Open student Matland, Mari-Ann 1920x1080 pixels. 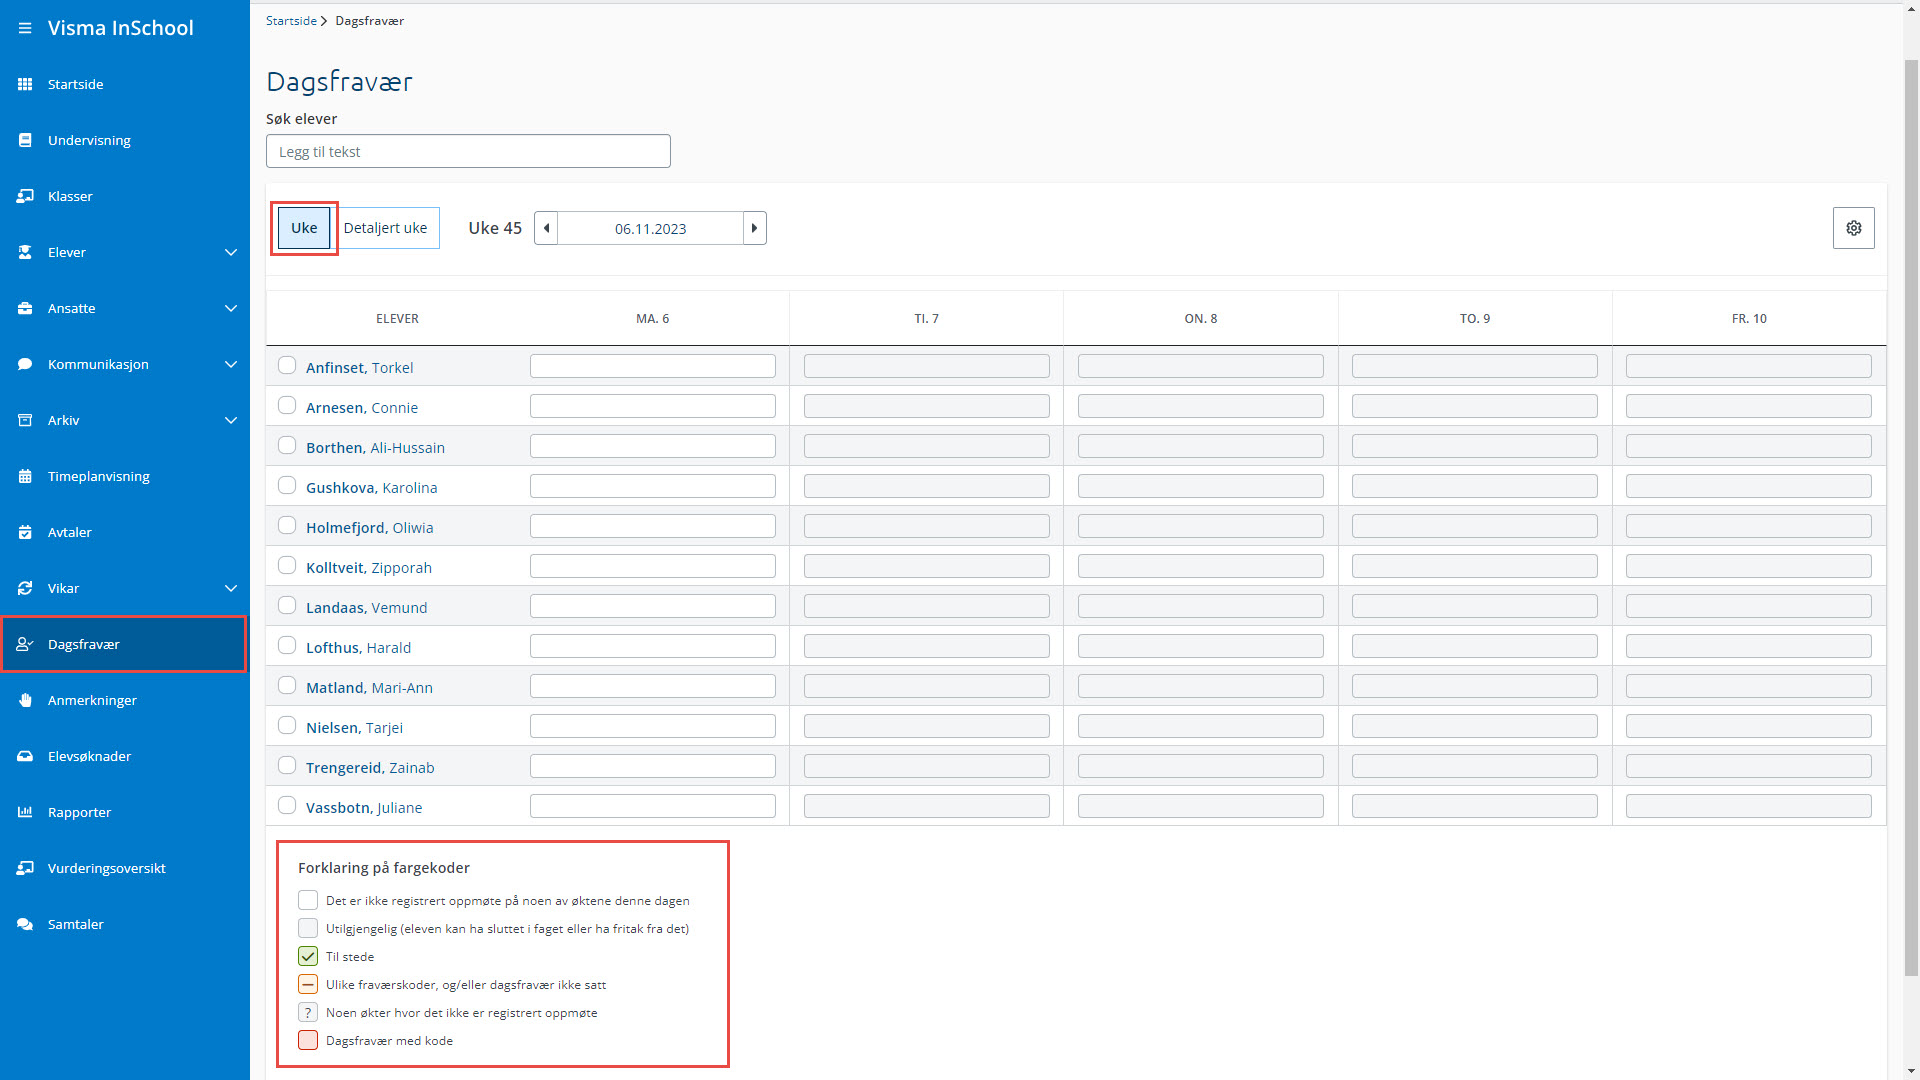(x=369, y=687)
